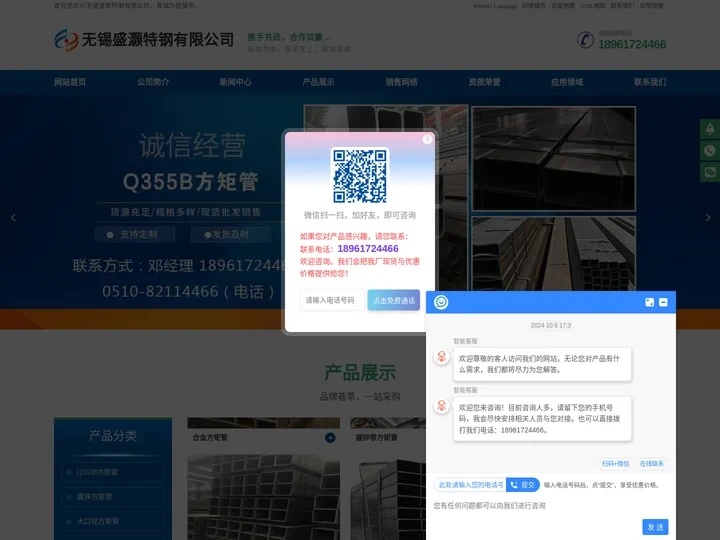Click the 产品分类 sidebar heading
Image resolution: width=720 pixels, height=540 pixels.
pyautogui.click(x=113, y=435)
